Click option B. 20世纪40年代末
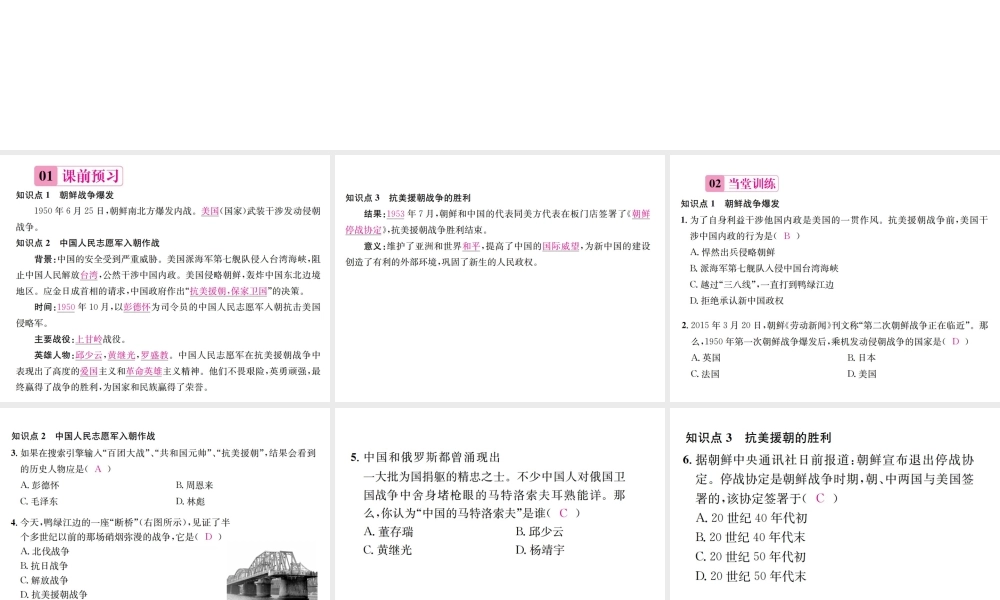The width and height of the screenshot is (1000, 600). point(751,538)
